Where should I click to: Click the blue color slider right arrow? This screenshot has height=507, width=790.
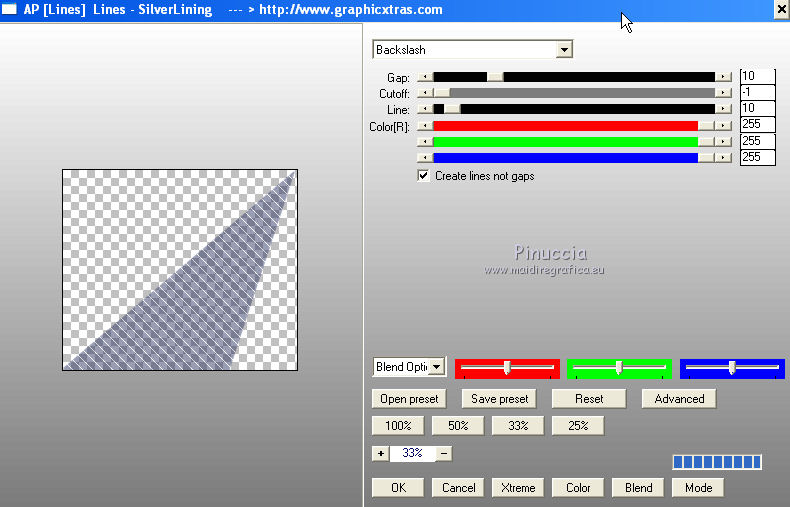pyautogui.click(x=723, y=158)
